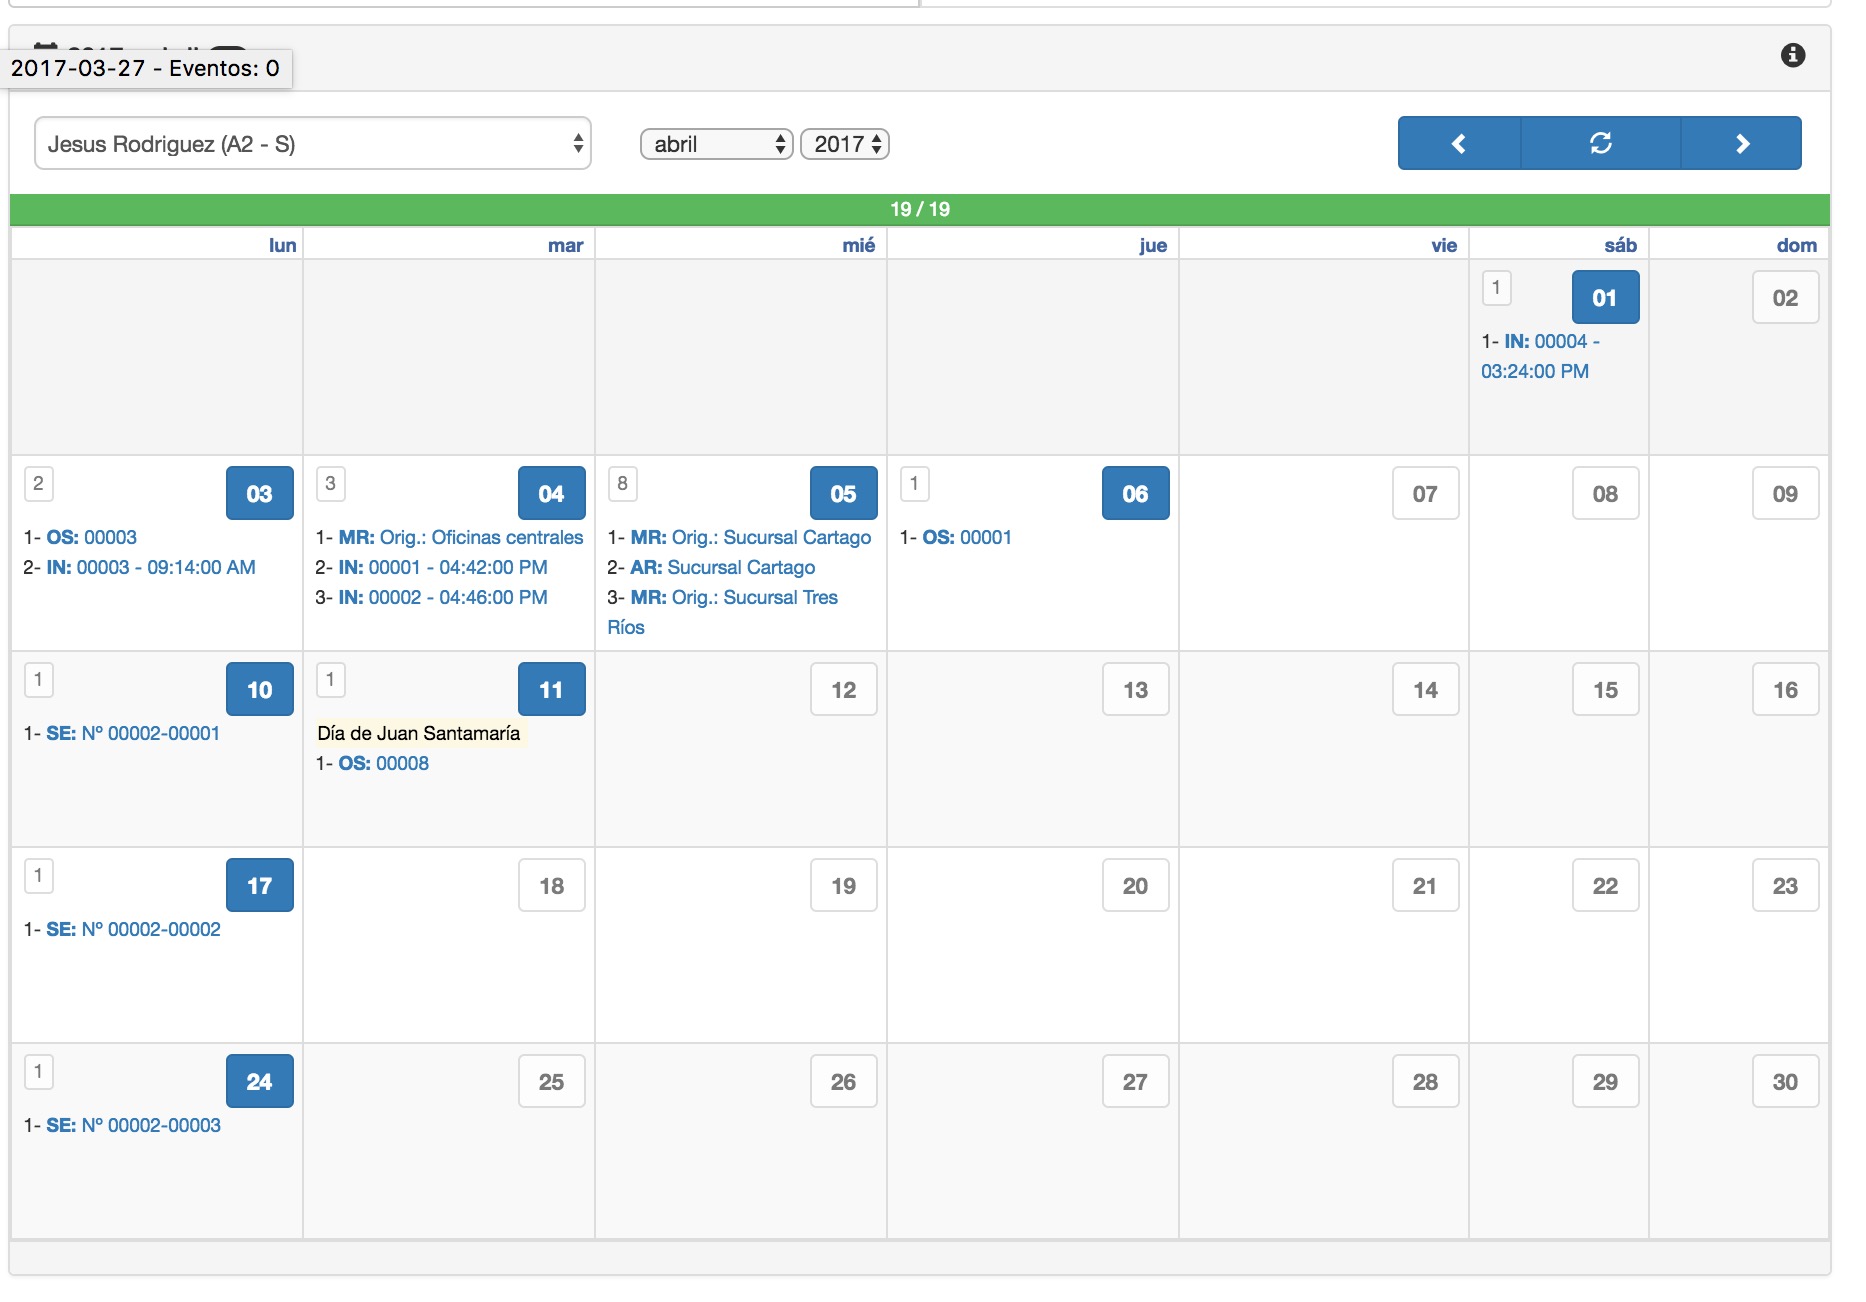Open the Jesus Rodriguez user dropdown
1866x1302 pixels.
pyautogui.click(x=312, y=144)
